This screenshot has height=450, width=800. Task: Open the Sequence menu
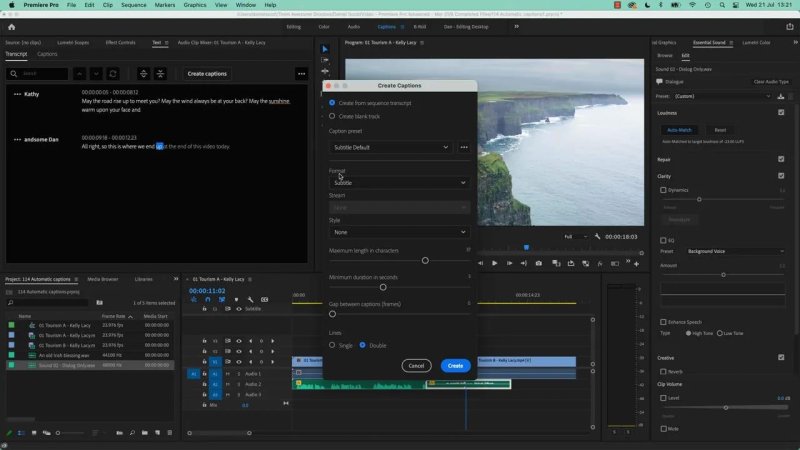click(x=134, y=5)
